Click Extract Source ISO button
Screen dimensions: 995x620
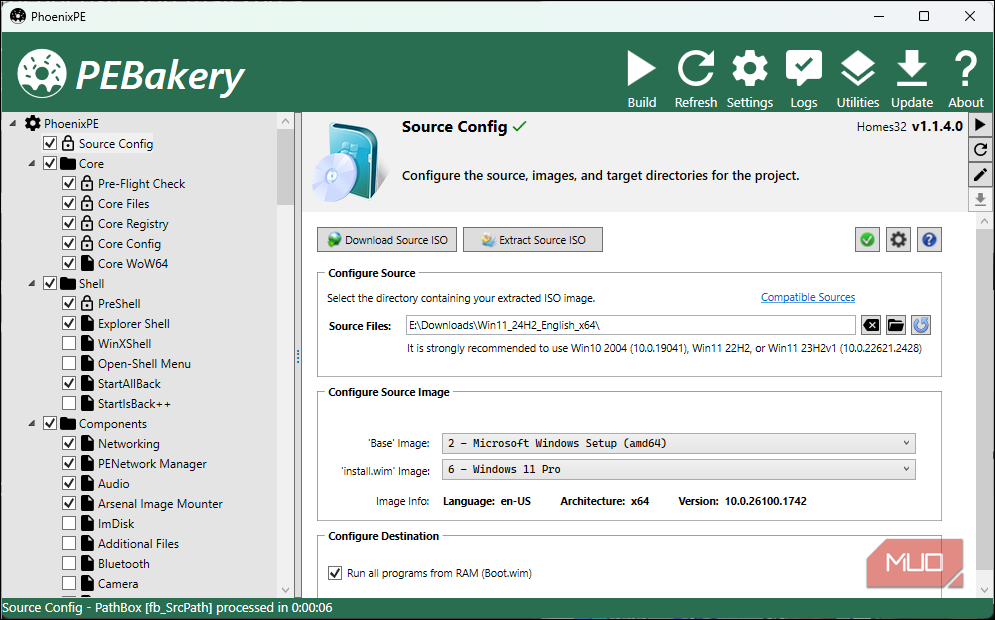point(532,240)
